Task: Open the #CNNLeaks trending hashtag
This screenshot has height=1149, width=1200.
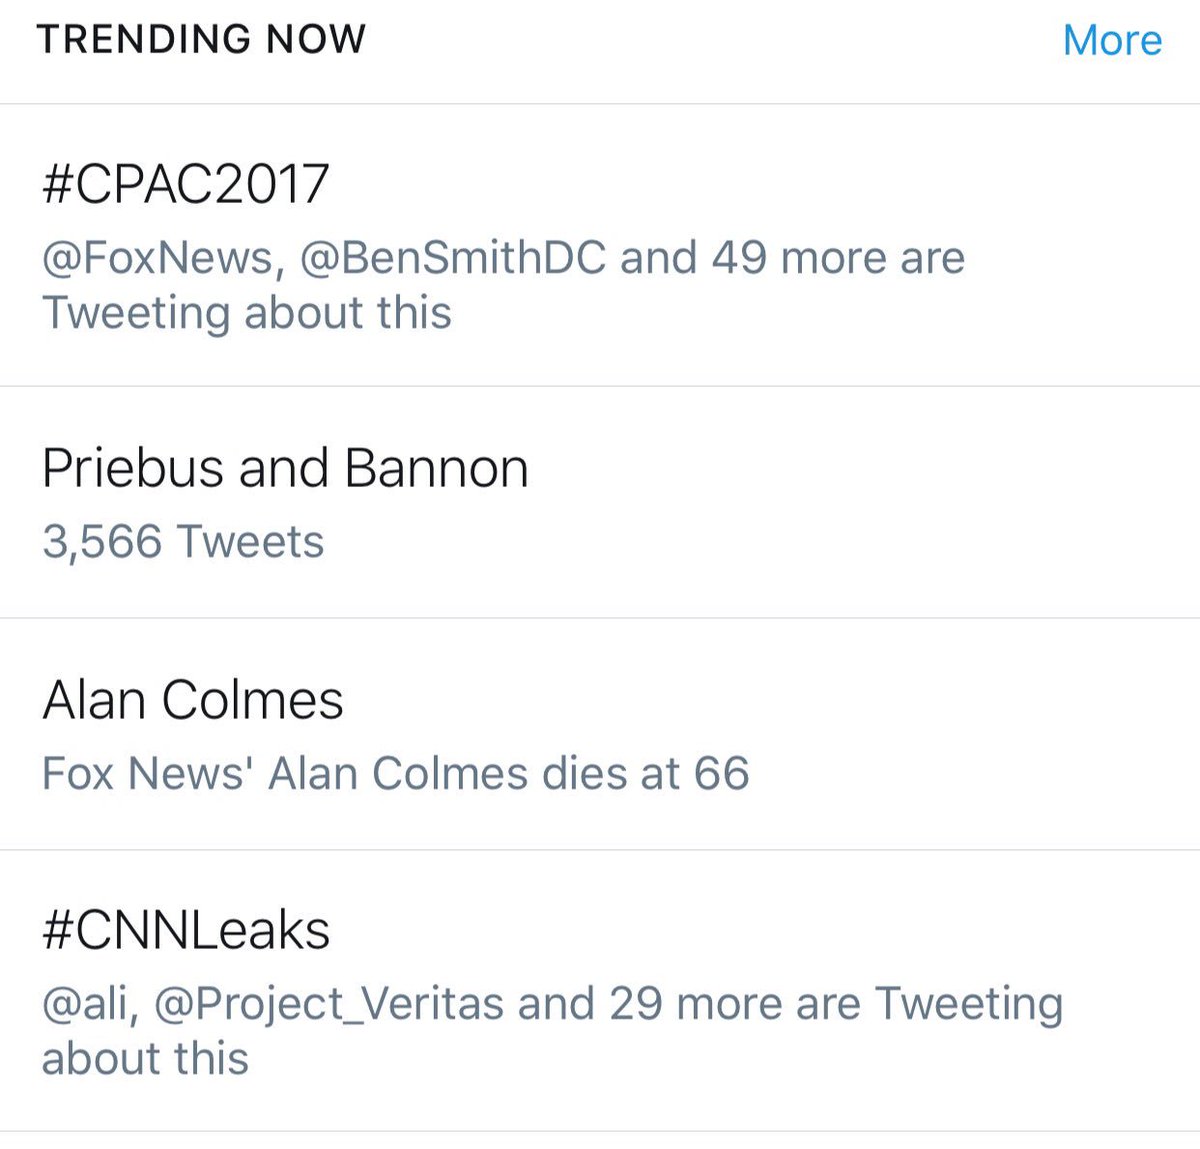Action: (186, 931)
